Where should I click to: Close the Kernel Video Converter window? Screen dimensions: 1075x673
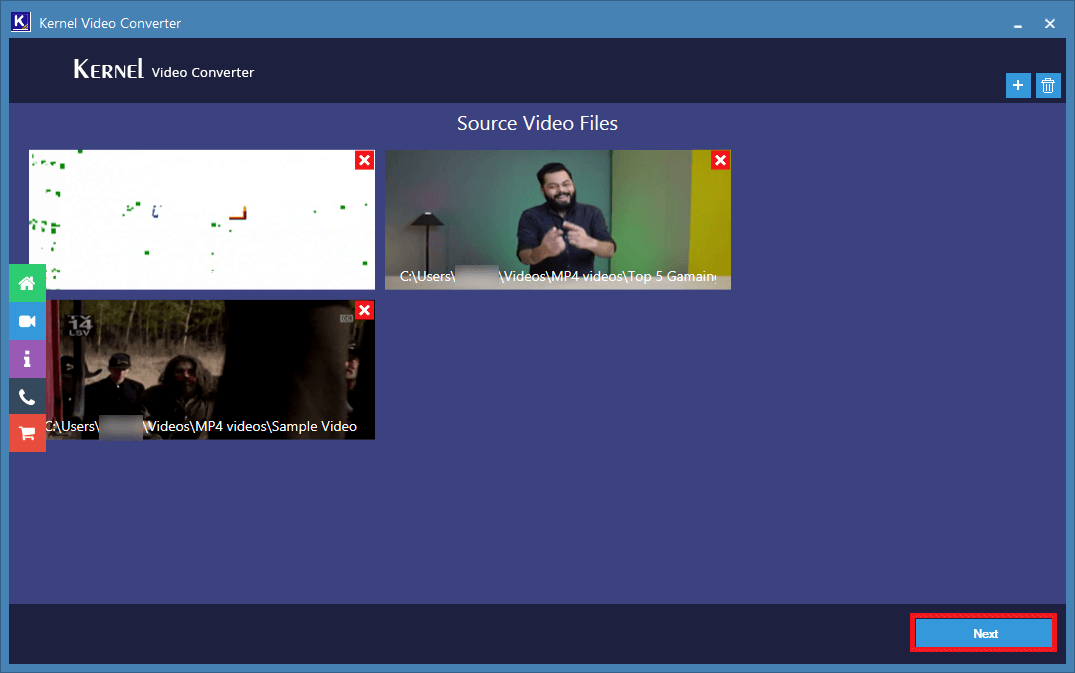[1050, 24]
